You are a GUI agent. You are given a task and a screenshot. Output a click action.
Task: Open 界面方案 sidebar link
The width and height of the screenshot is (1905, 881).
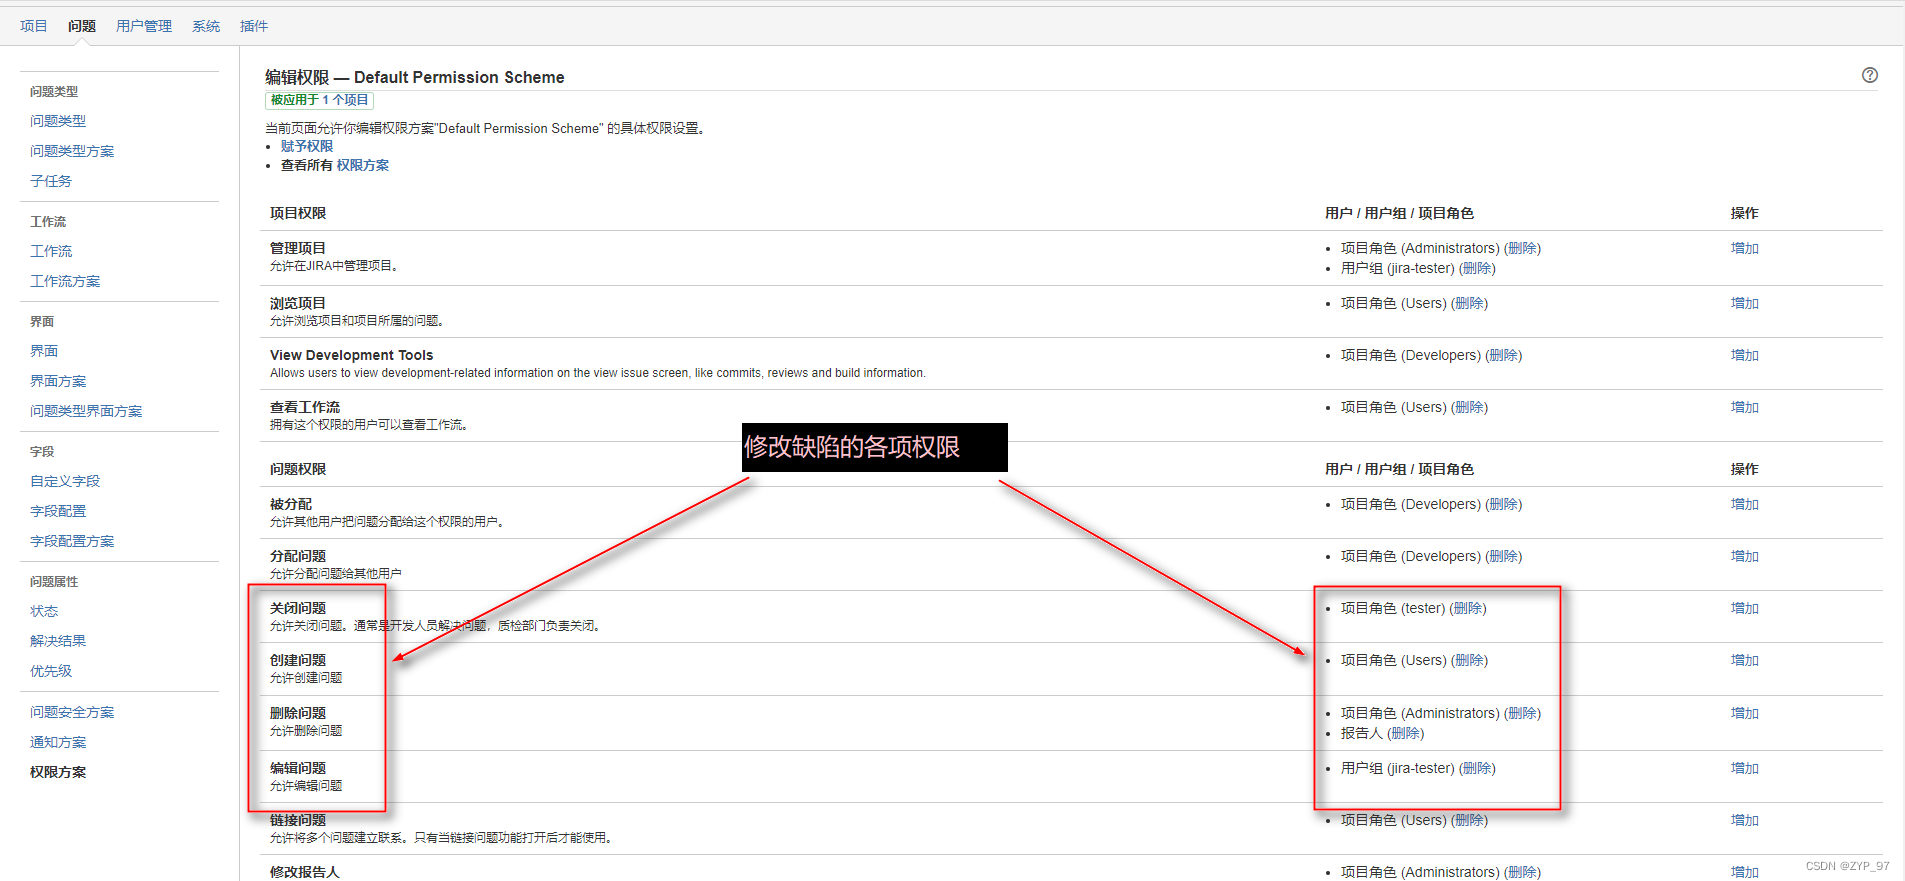58,381
